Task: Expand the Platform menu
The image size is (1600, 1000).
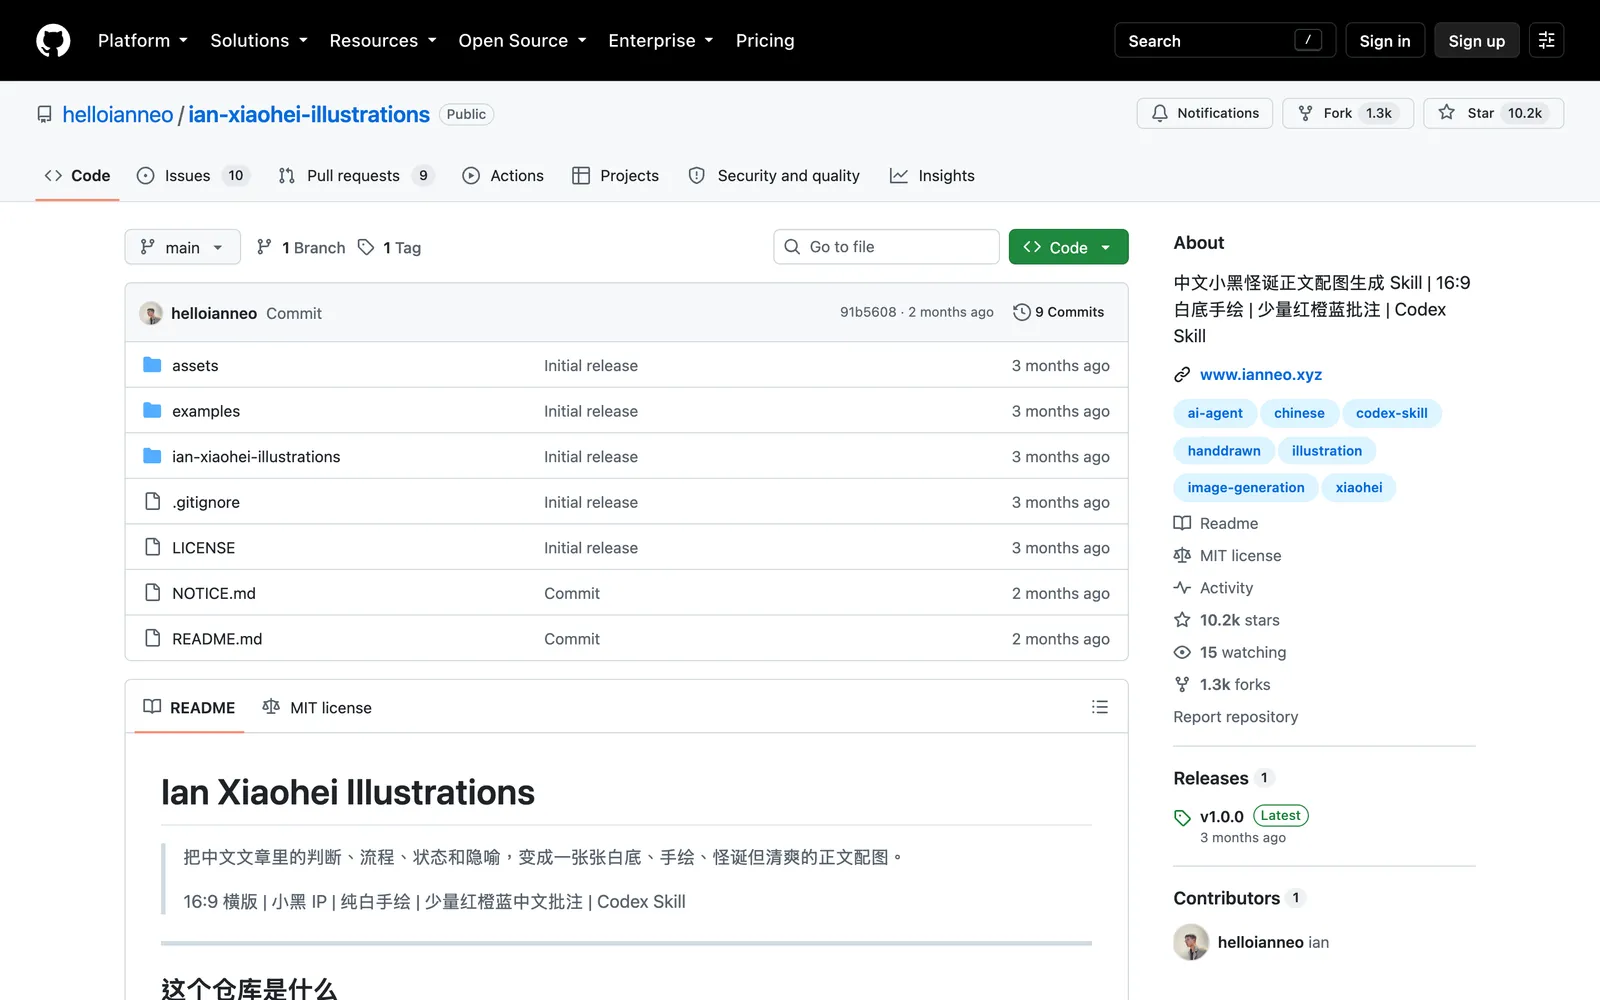Action: [x=143, y=40]
